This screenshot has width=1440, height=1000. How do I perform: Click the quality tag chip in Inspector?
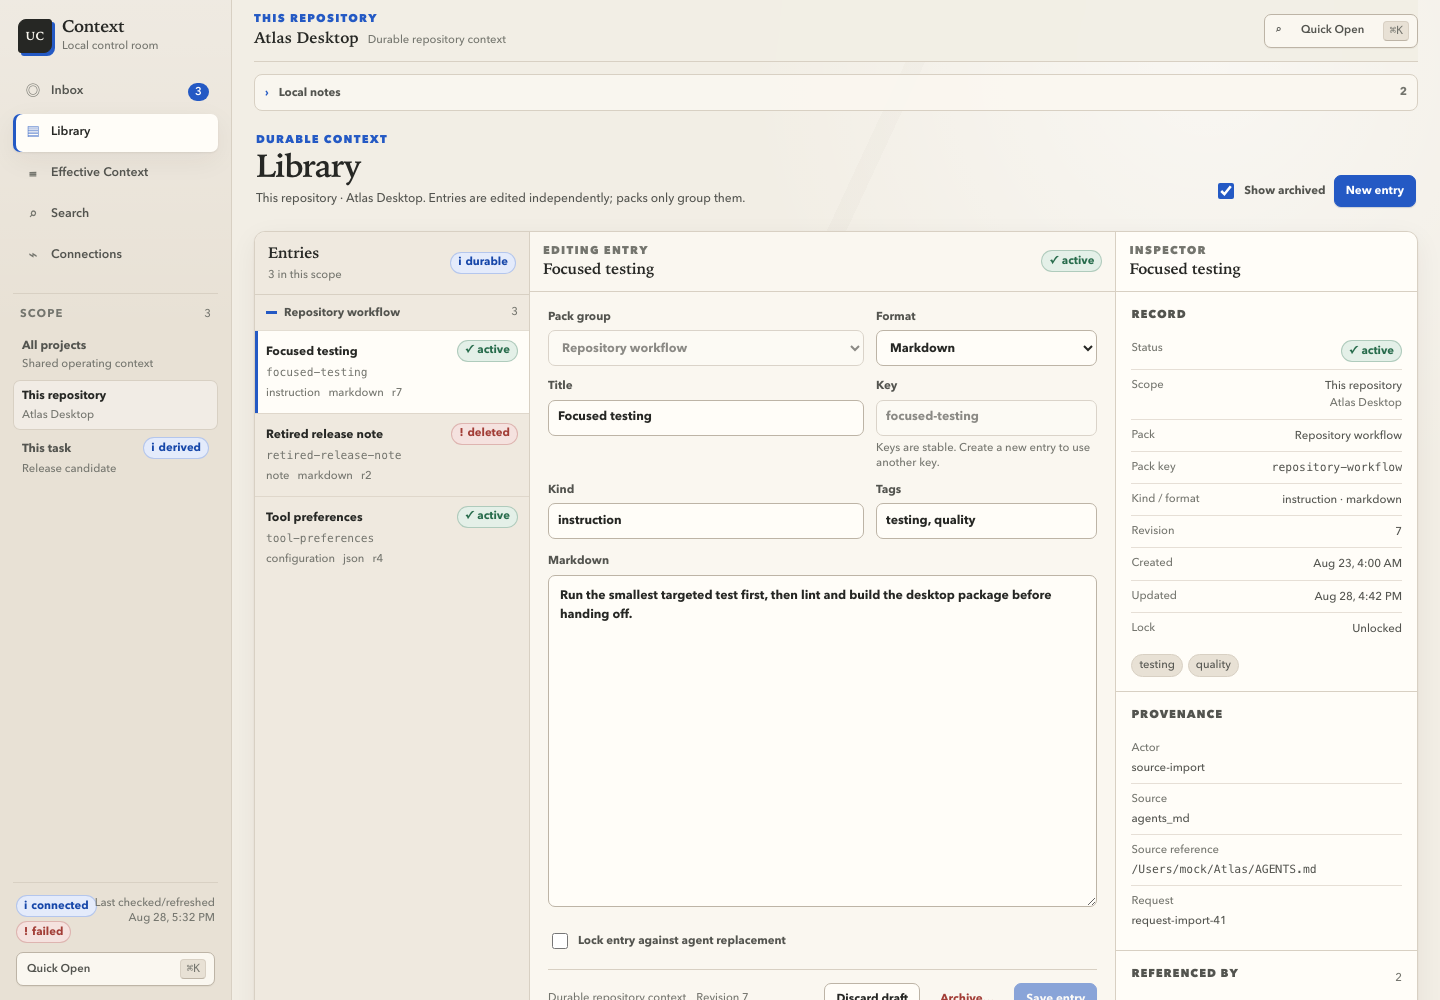tap(1213, 665)
